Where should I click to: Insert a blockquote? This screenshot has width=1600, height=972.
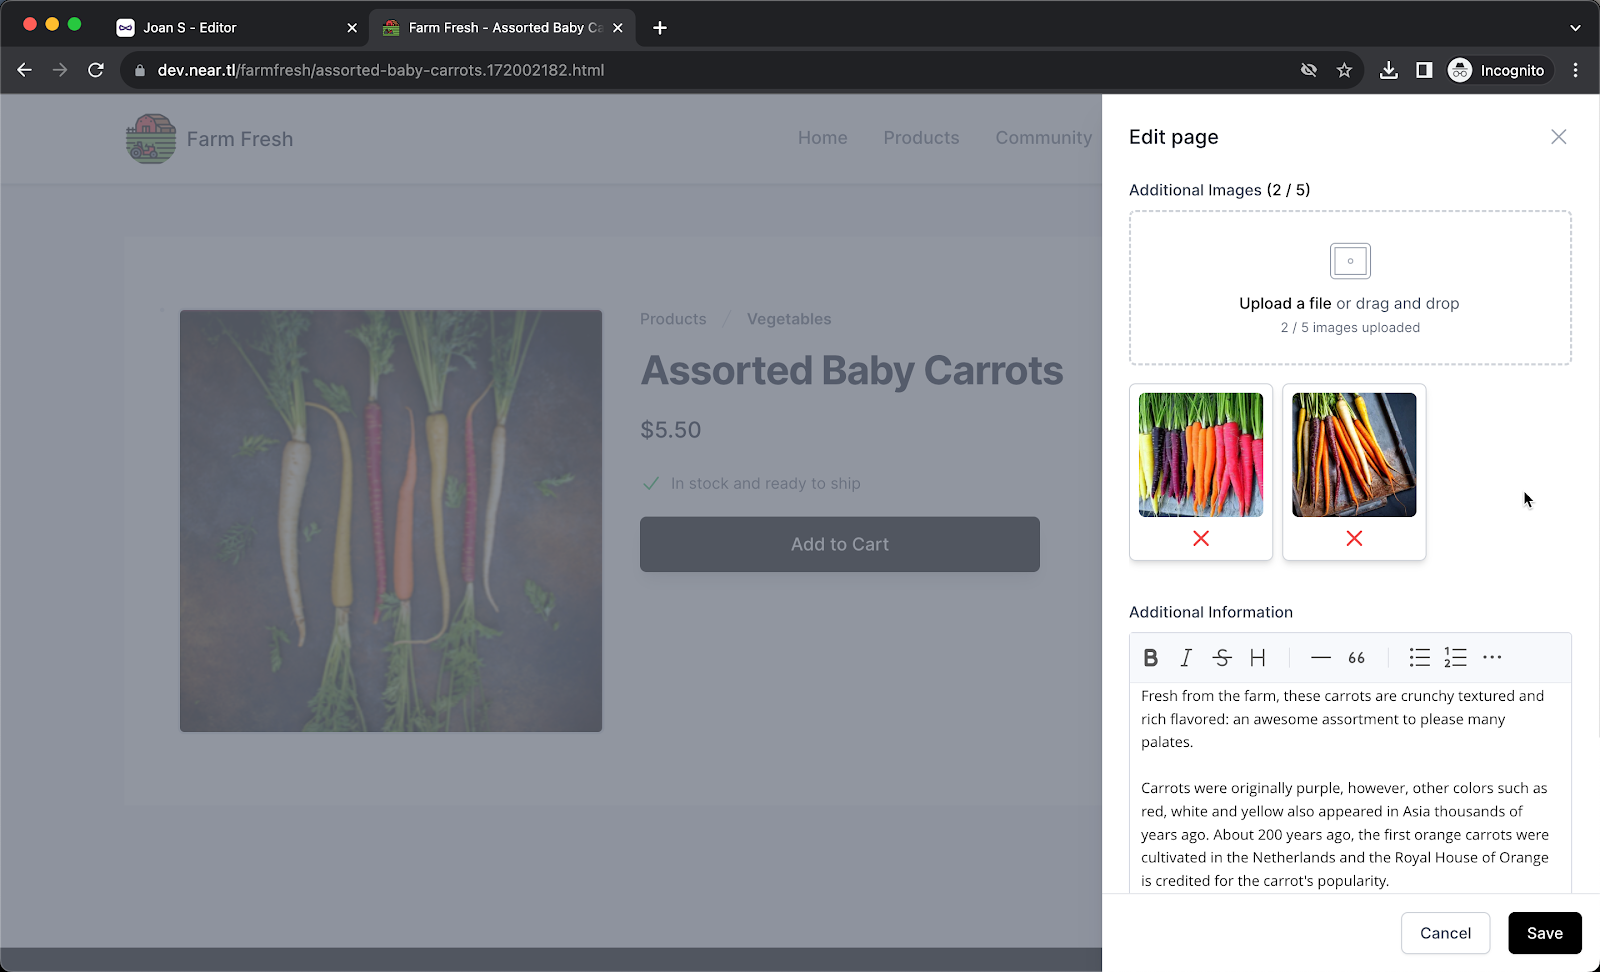[x=1356, y=657]
